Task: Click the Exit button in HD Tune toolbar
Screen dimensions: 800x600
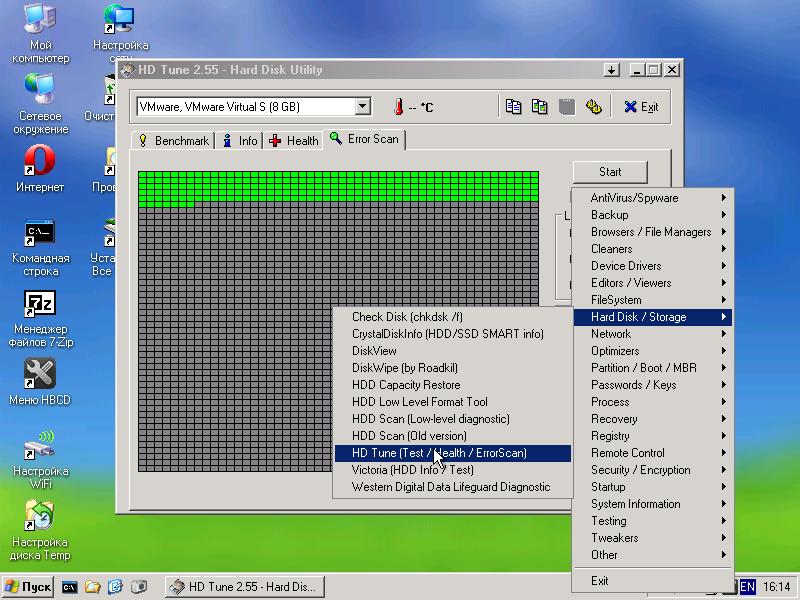Action: click(x=641, y=107)
